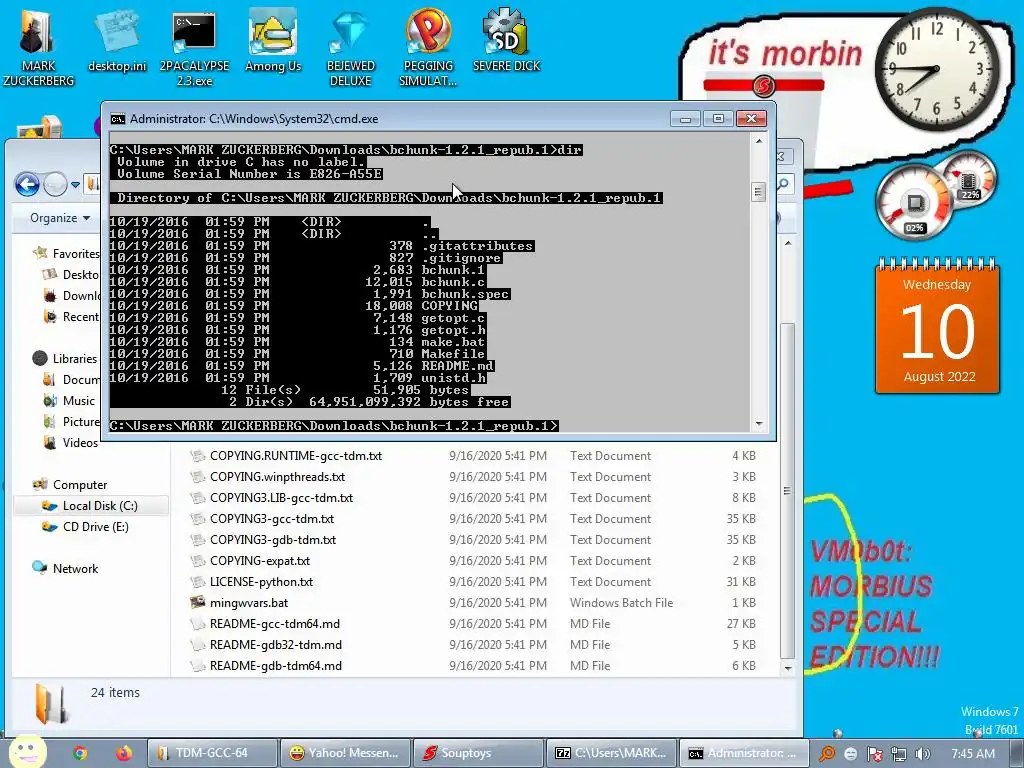This screenshot has width=1024, height=768.
Task: Select the mingwvars.bat file icon
Action: click(x=197, y=602)
